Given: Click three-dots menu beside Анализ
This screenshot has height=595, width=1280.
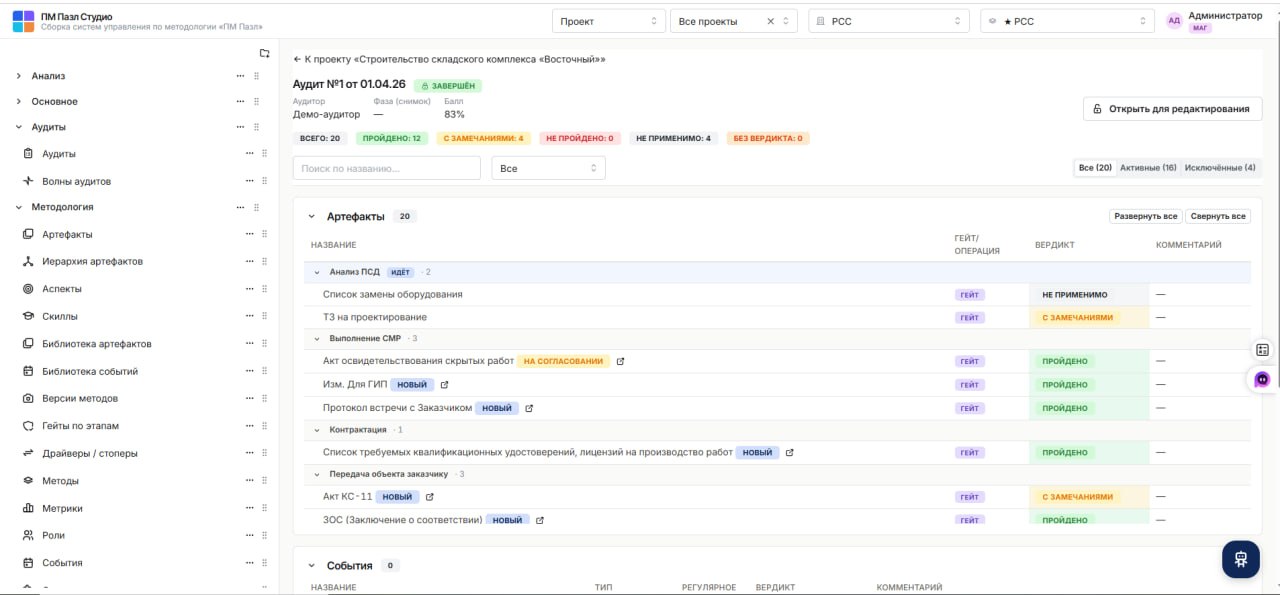Looking at the screenshot, I should [240, 76].
